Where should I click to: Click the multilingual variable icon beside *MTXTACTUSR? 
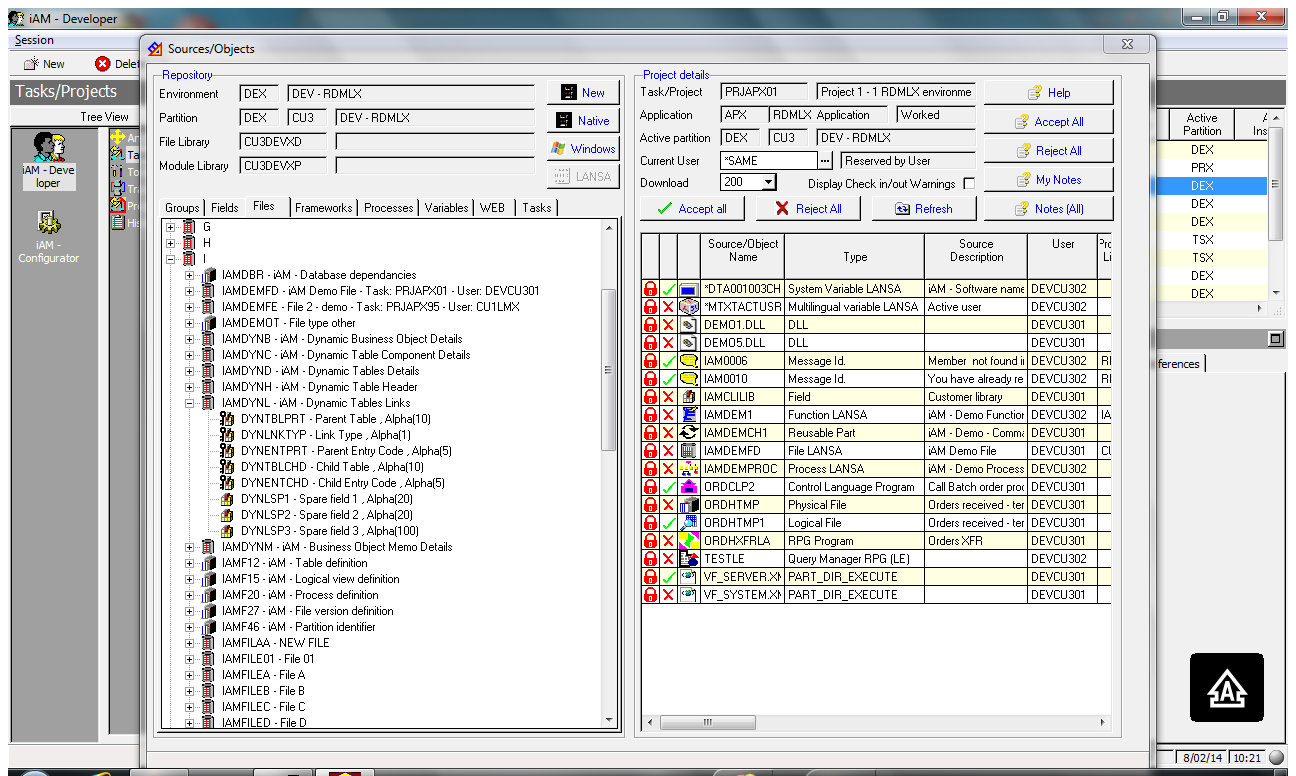(688, 307)
